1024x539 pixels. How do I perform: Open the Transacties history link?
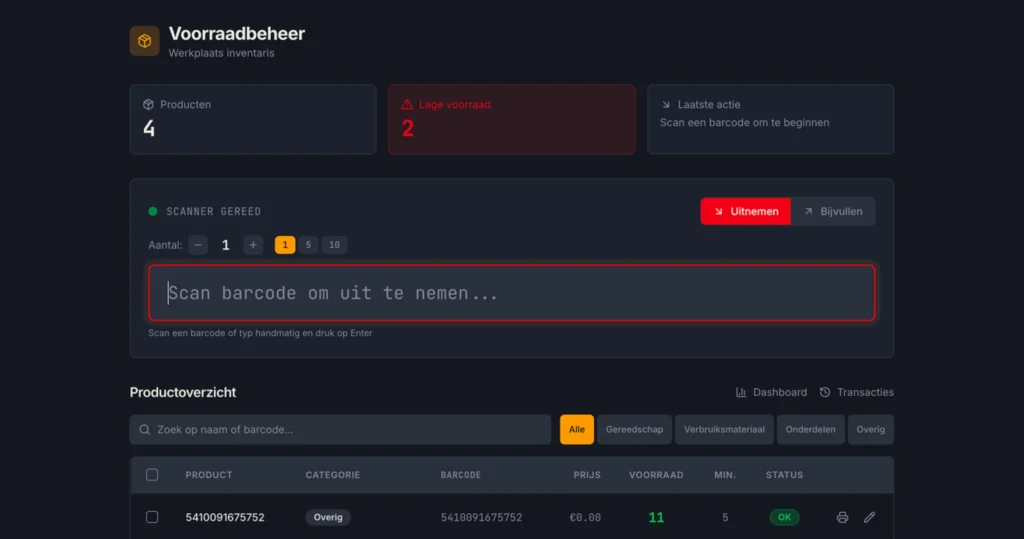(857, 393)
